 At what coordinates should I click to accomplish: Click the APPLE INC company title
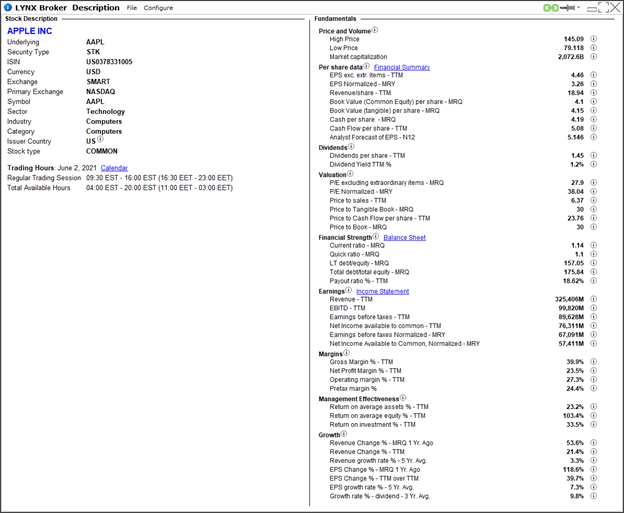(x=29, y=31)
